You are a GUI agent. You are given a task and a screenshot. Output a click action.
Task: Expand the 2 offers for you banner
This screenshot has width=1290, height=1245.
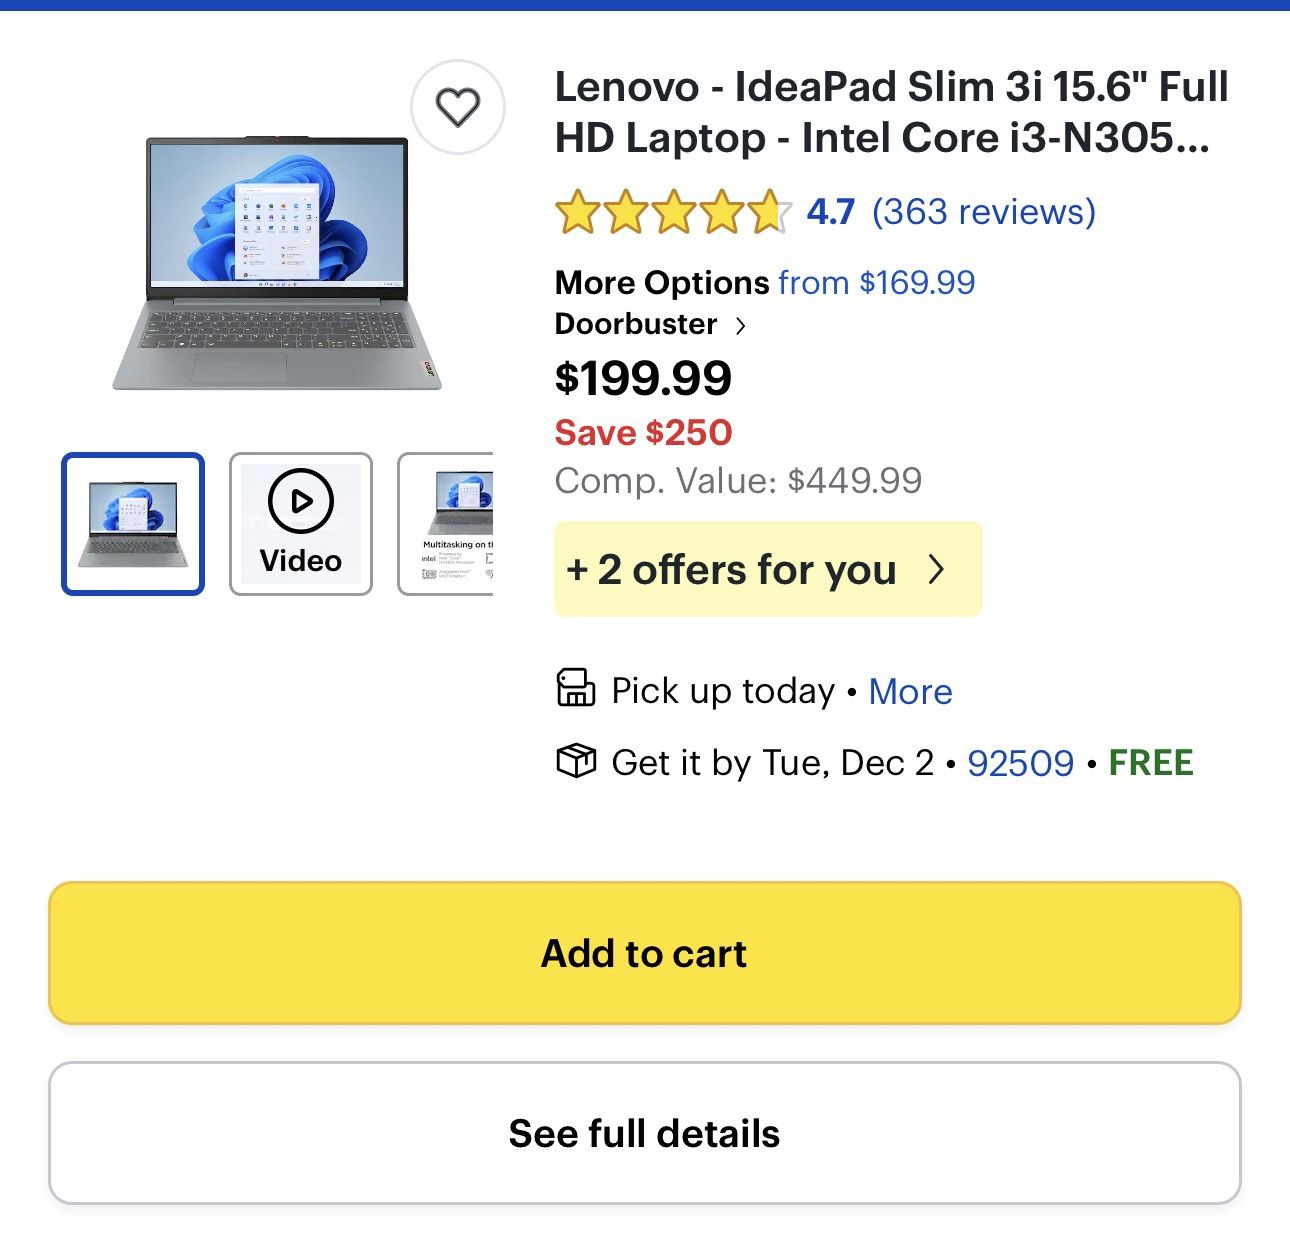[767, 569]
